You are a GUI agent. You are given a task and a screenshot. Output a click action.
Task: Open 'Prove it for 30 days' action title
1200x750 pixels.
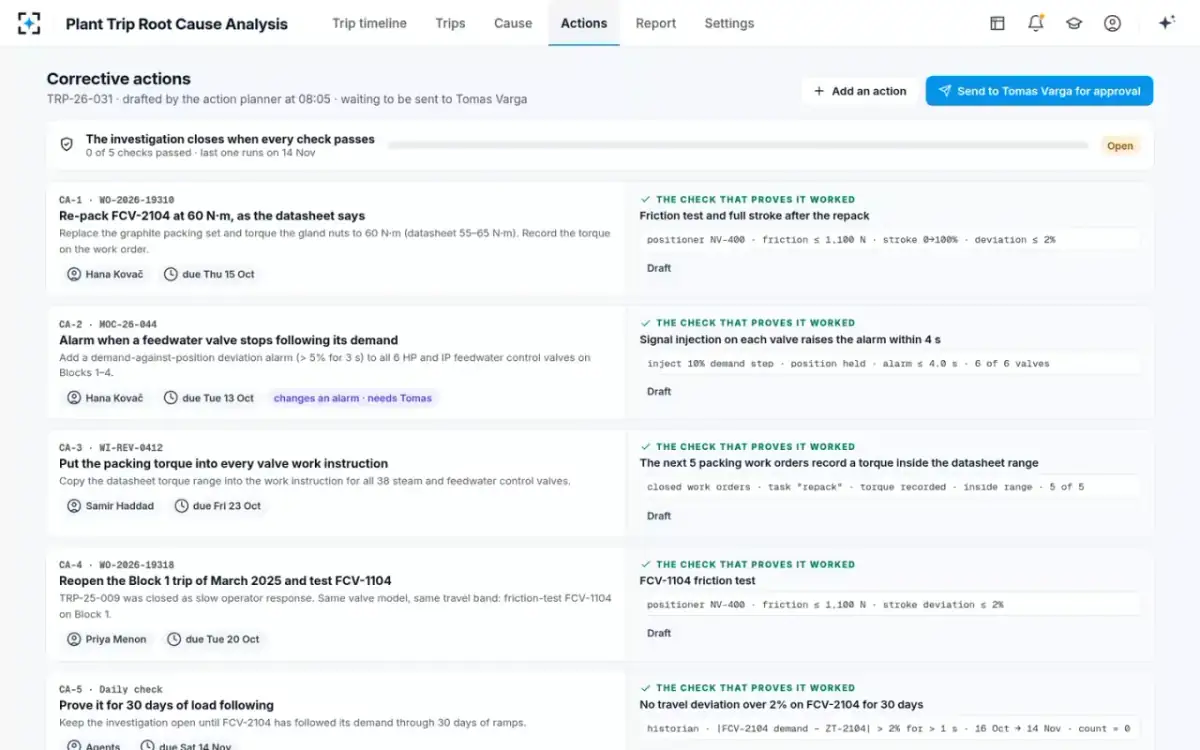coord(166,705)
